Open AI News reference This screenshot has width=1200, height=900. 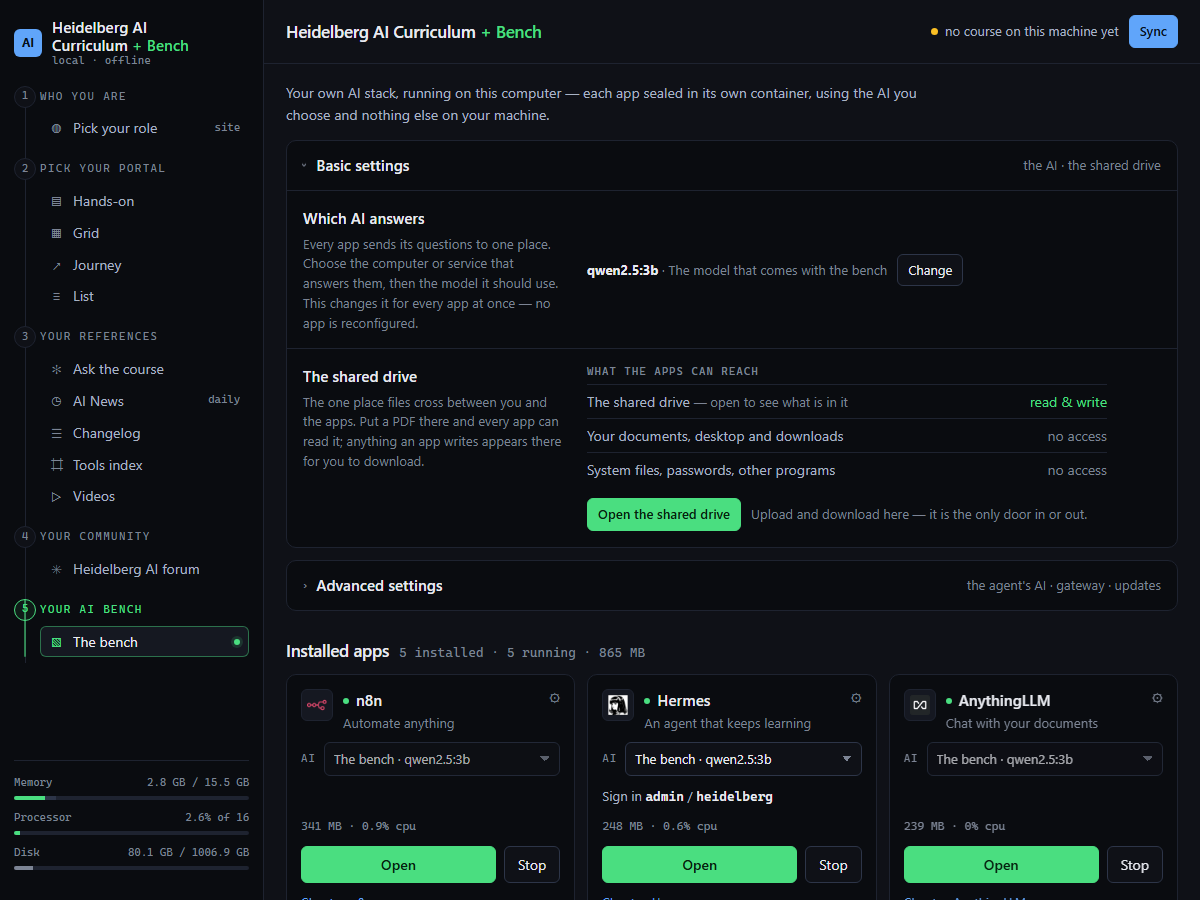click(144, 401)
